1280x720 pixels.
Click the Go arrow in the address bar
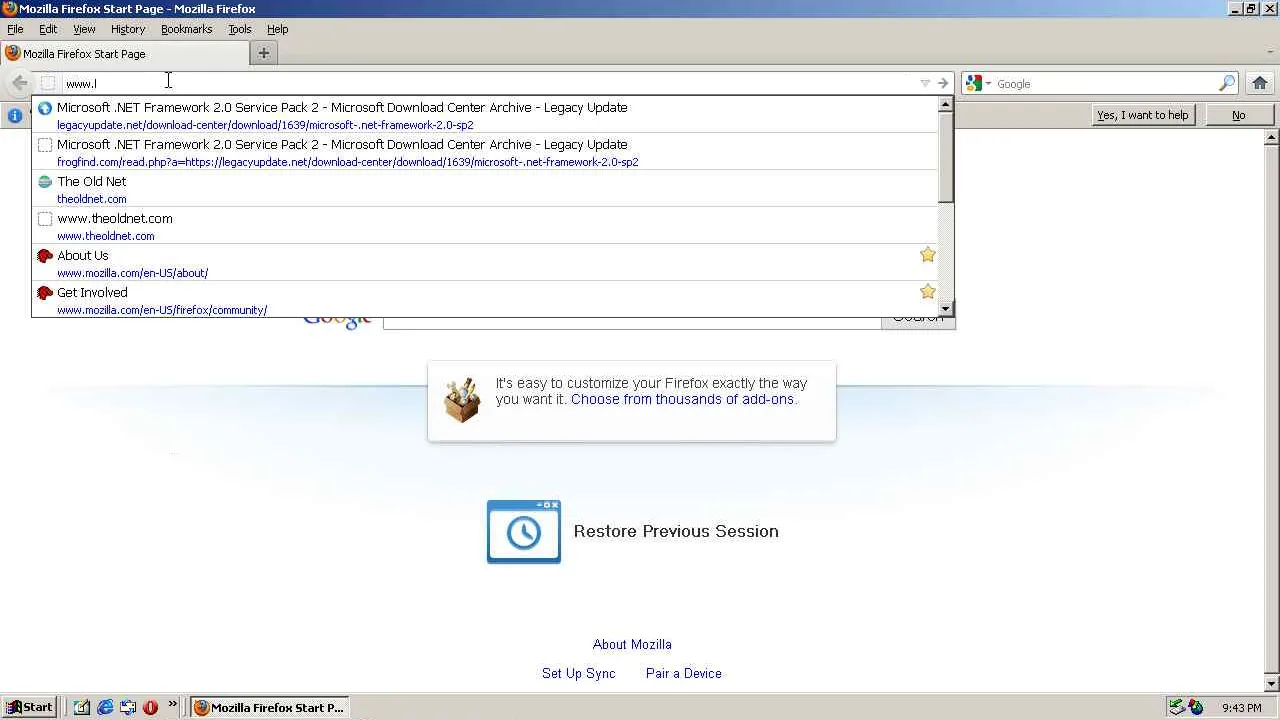(x=942, y=83)
